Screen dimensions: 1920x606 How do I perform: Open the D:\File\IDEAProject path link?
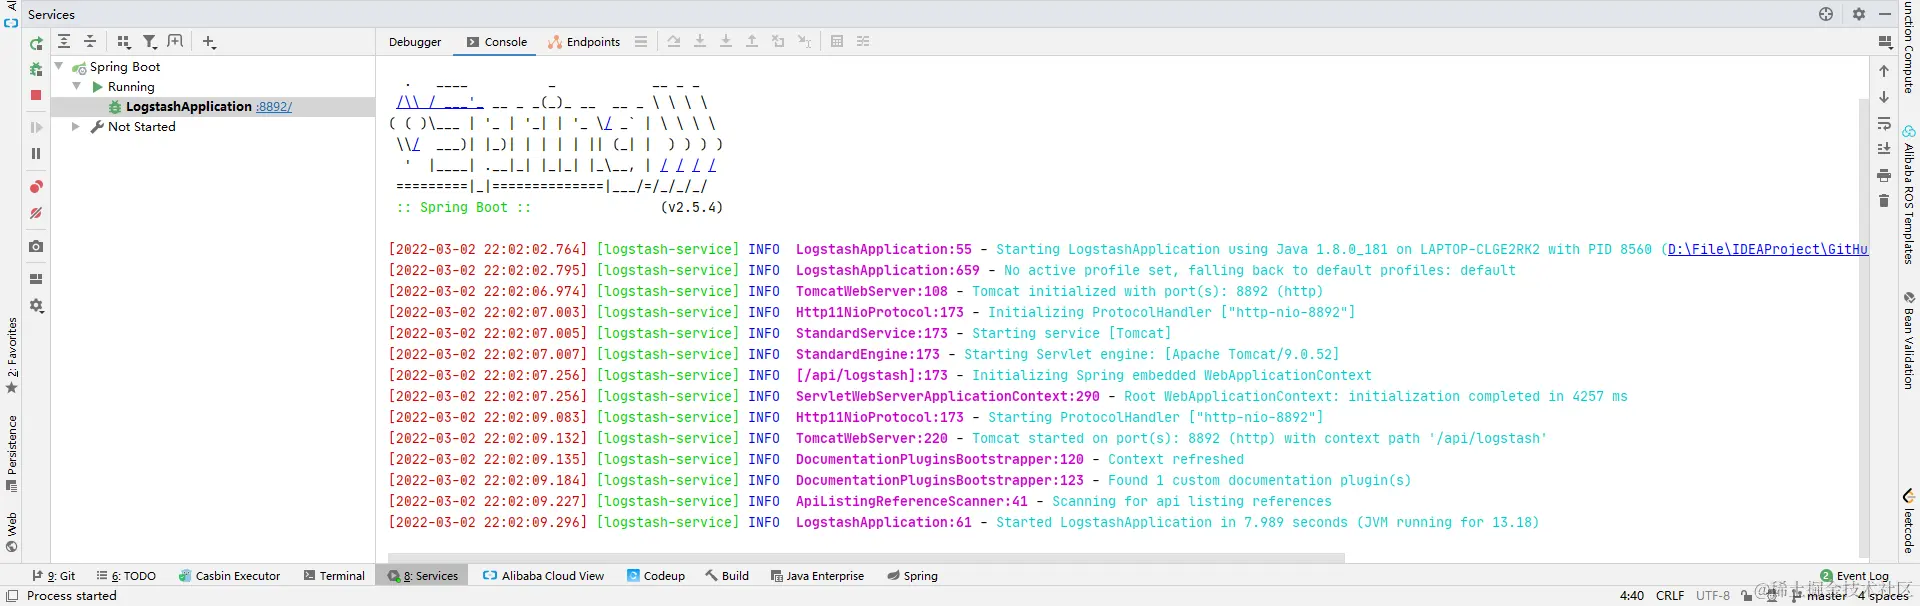[x=1767, y=249]
